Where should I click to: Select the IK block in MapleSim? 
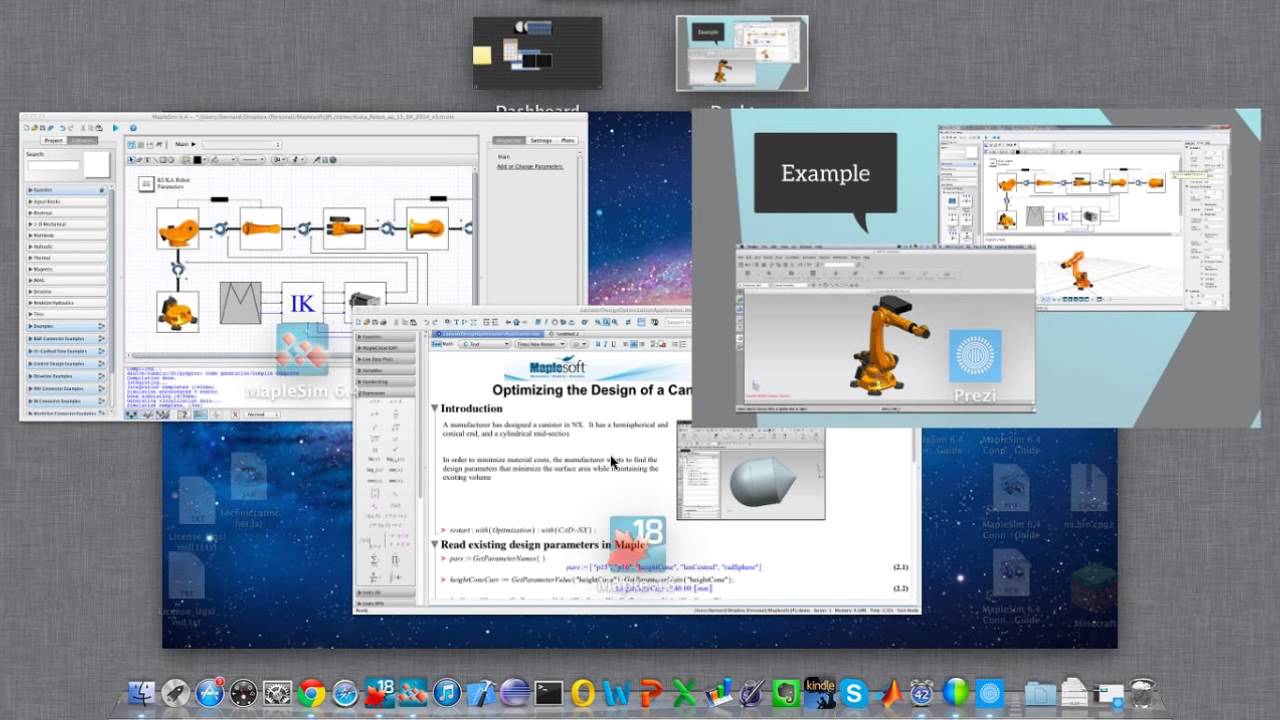[302, 303]
